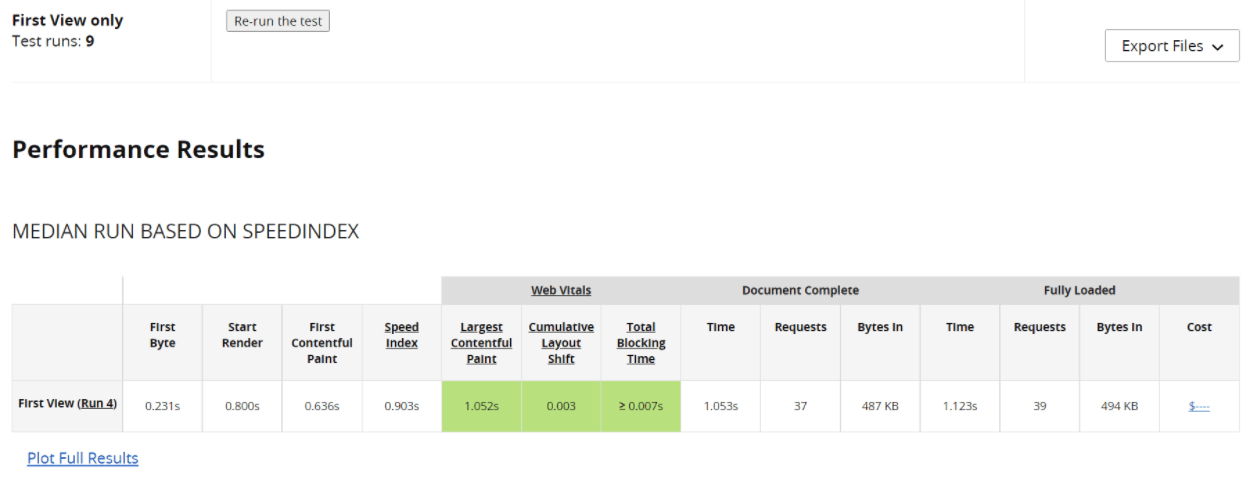1250x487 pixels.
Task: Click the First Contentful Paint column header
Action: point(322,343)
